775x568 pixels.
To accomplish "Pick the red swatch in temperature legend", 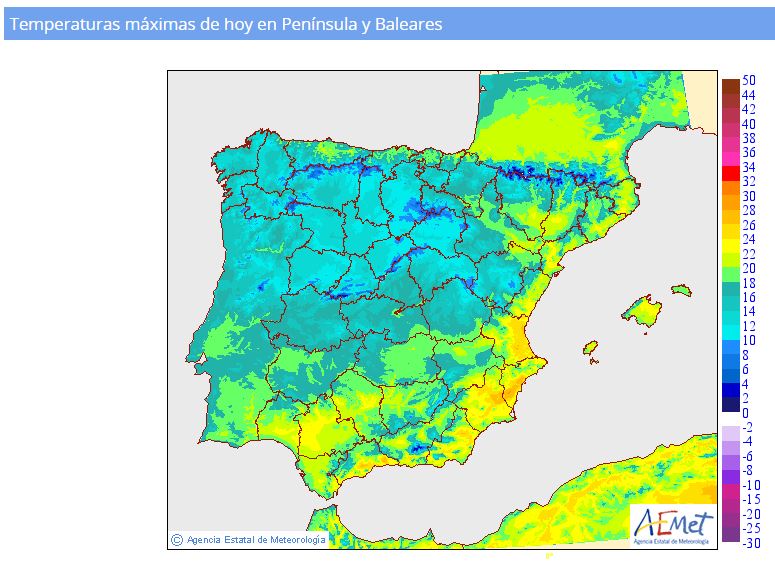I will [x=730, y=173].
